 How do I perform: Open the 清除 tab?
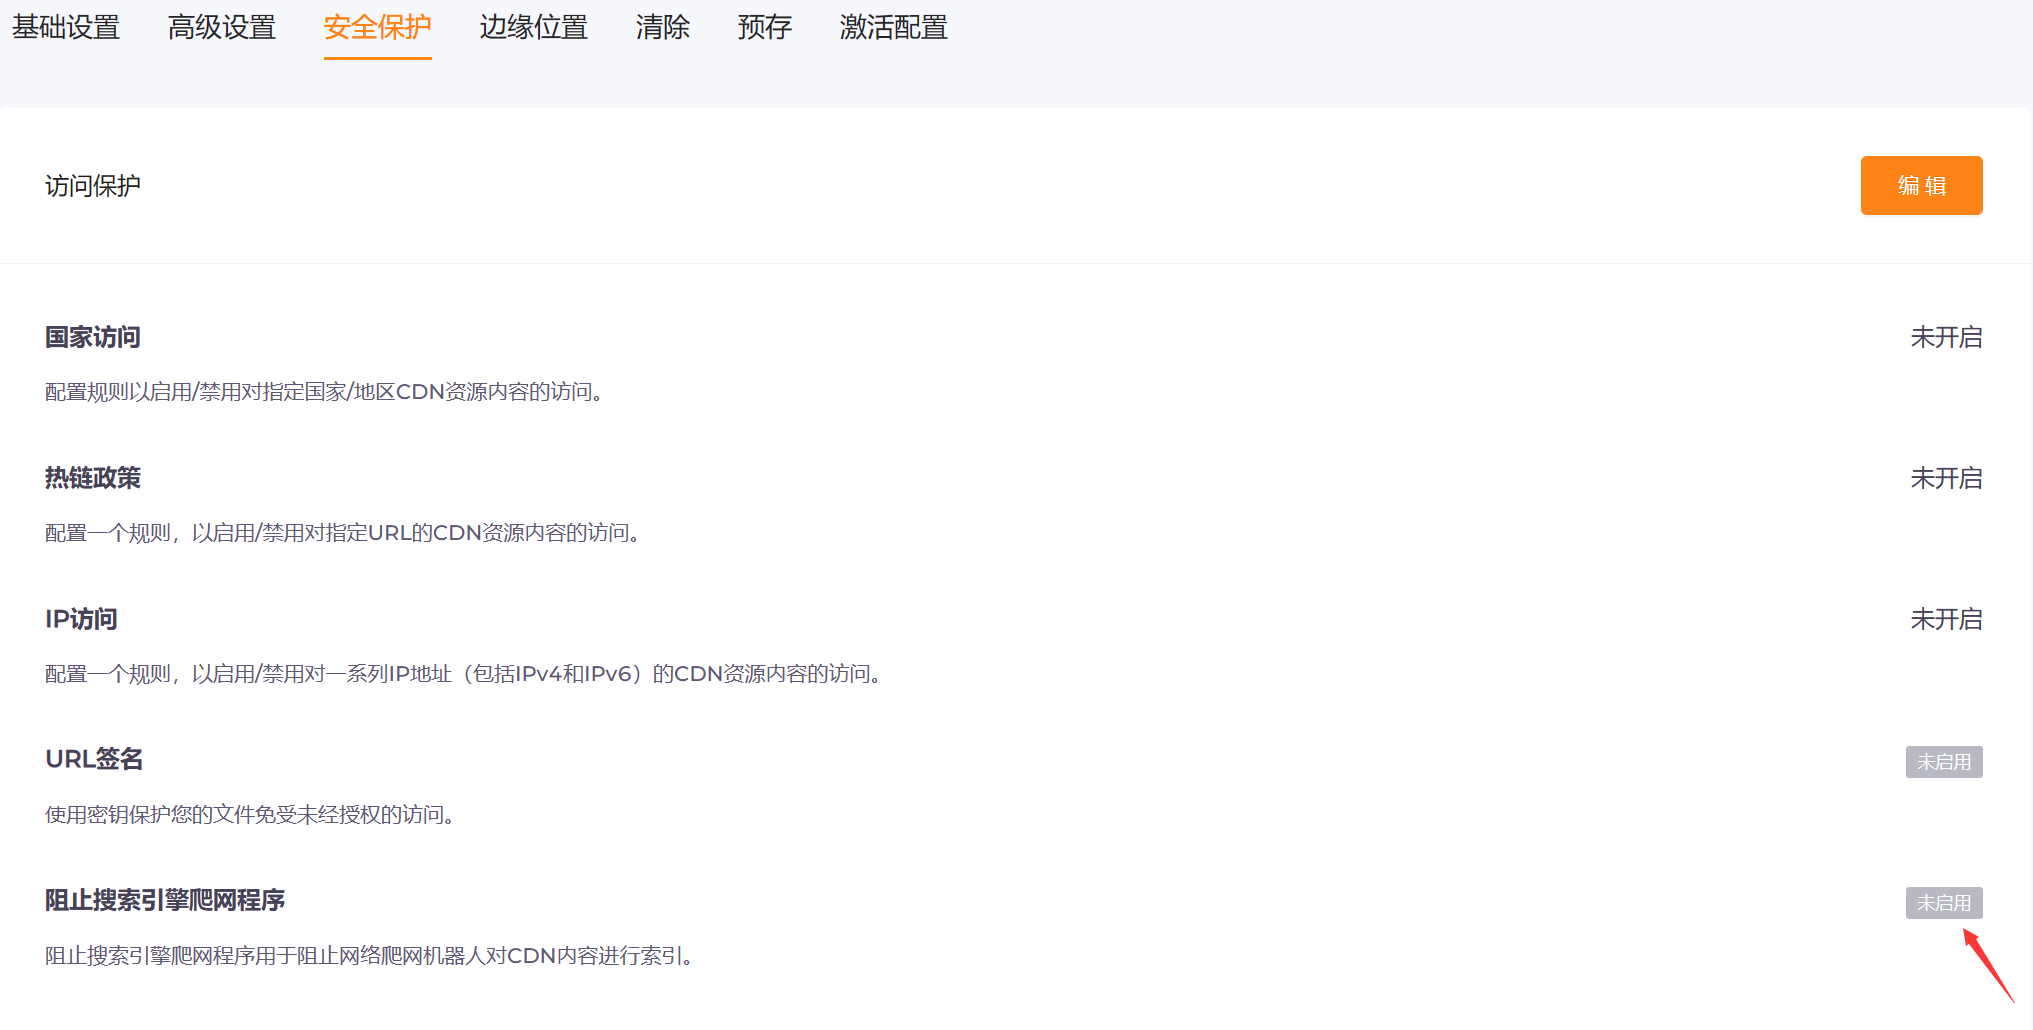point(663,28)
